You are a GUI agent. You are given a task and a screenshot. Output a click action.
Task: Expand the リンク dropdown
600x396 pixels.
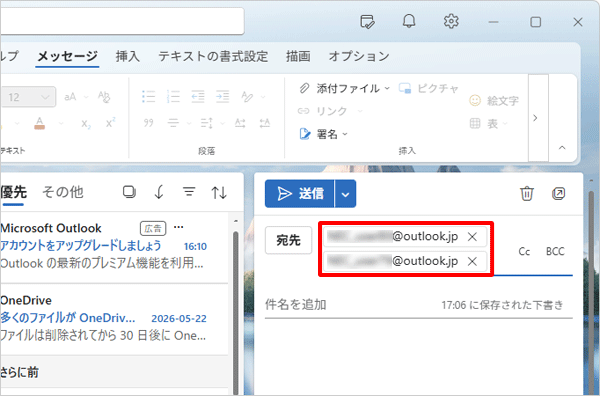coord(360,111)
